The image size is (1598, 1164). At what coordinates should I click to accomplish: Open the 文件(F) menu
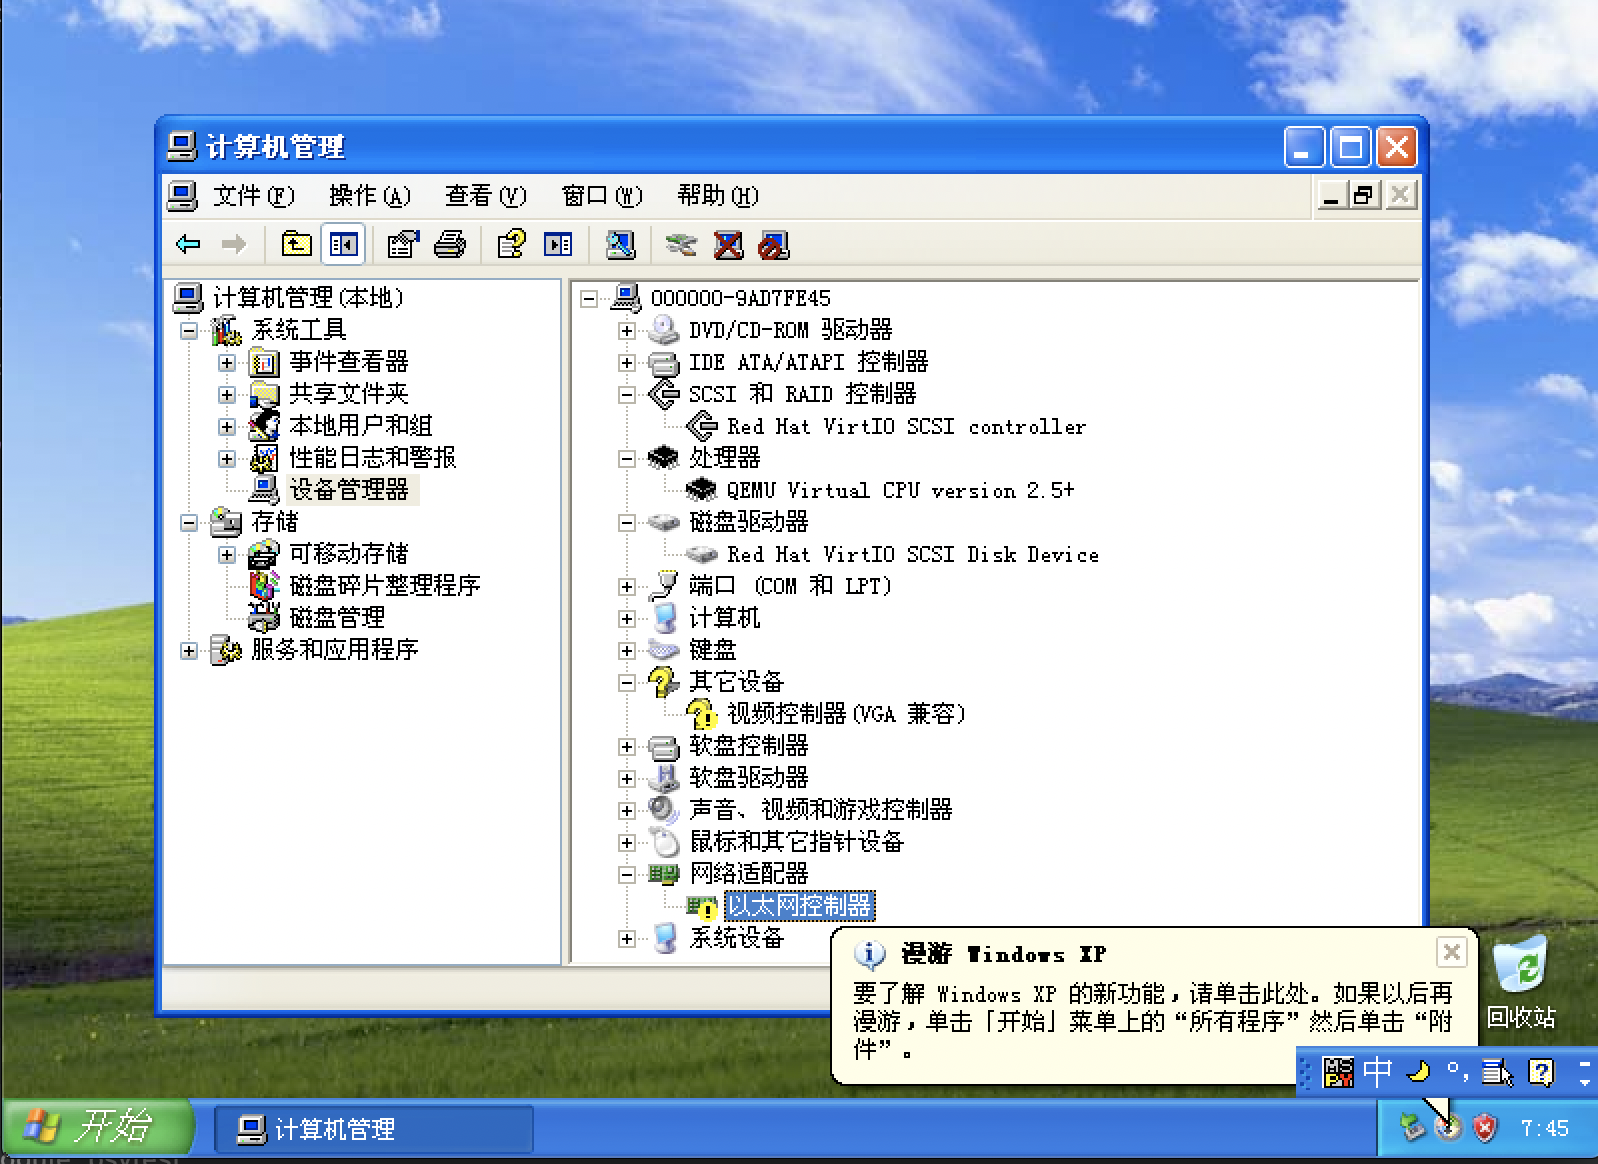253,195
